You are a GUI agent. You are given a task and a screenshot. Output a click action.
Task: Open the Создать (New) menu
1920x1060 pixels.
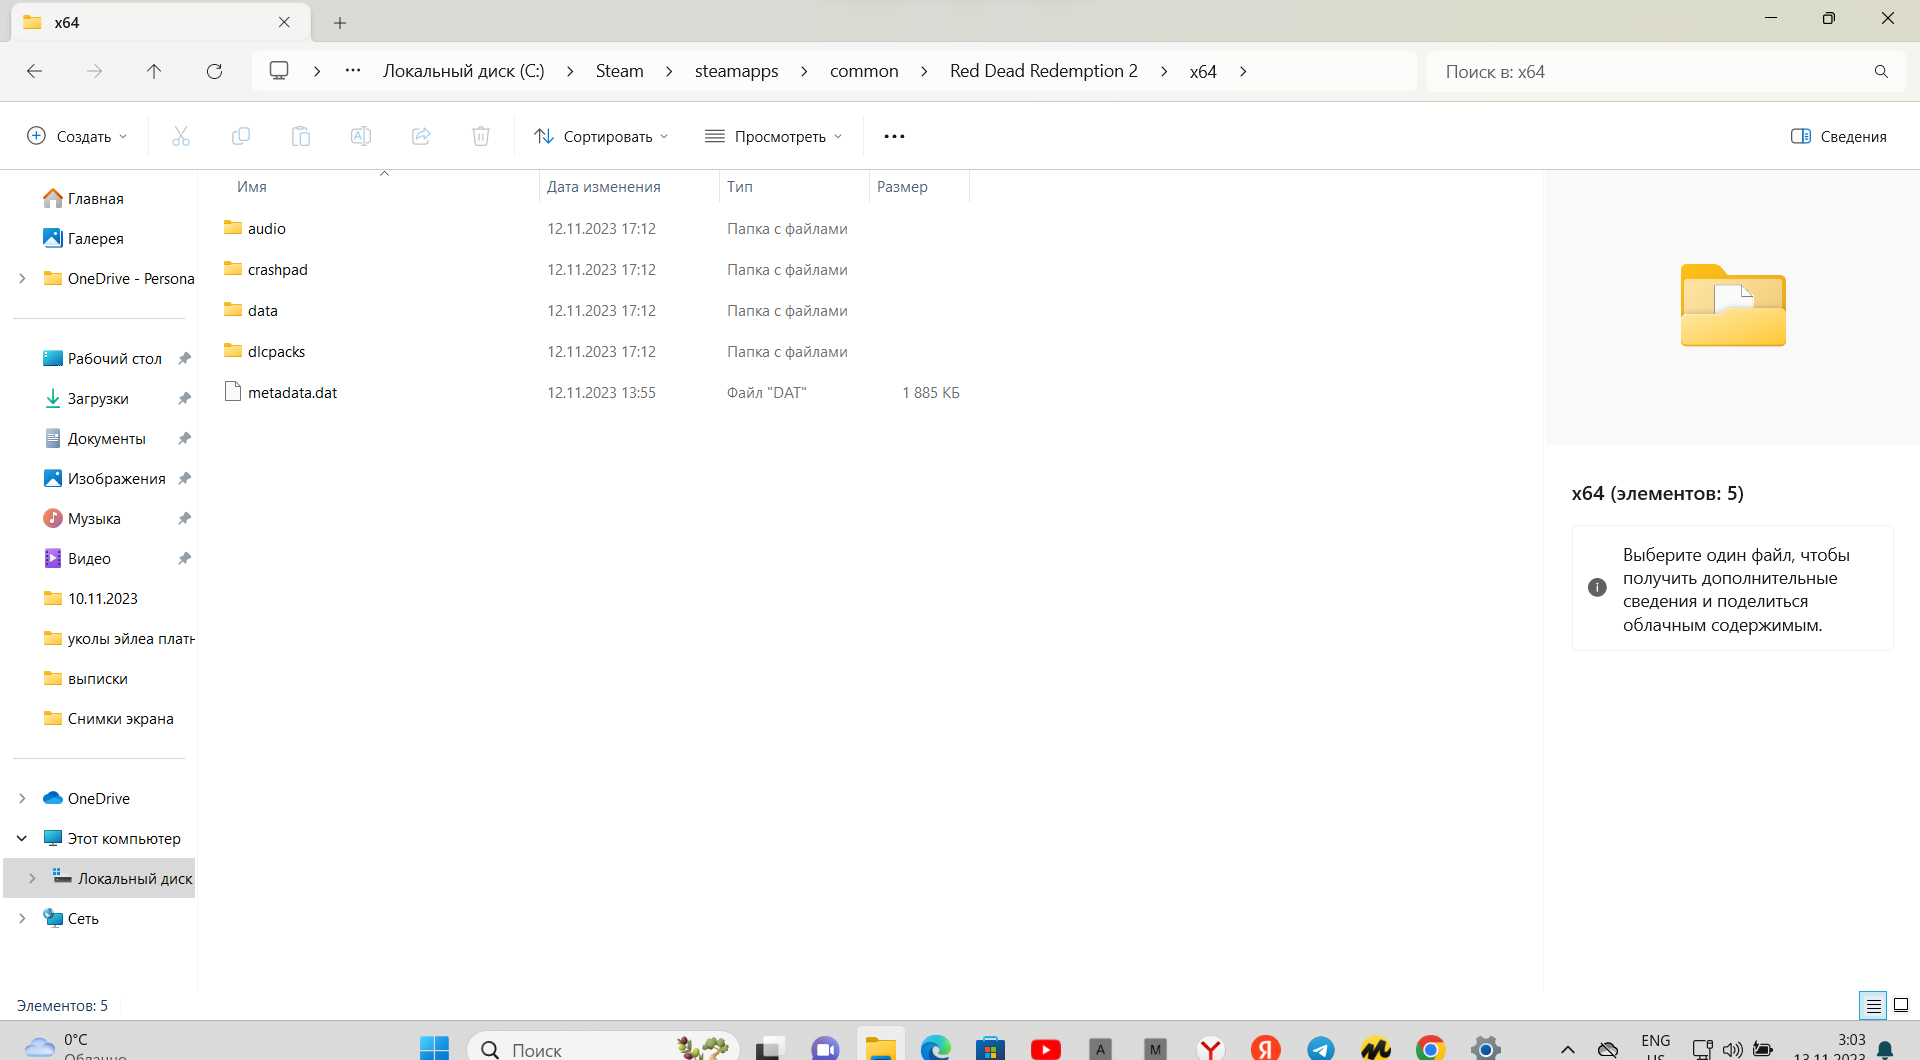pos(77,136)
